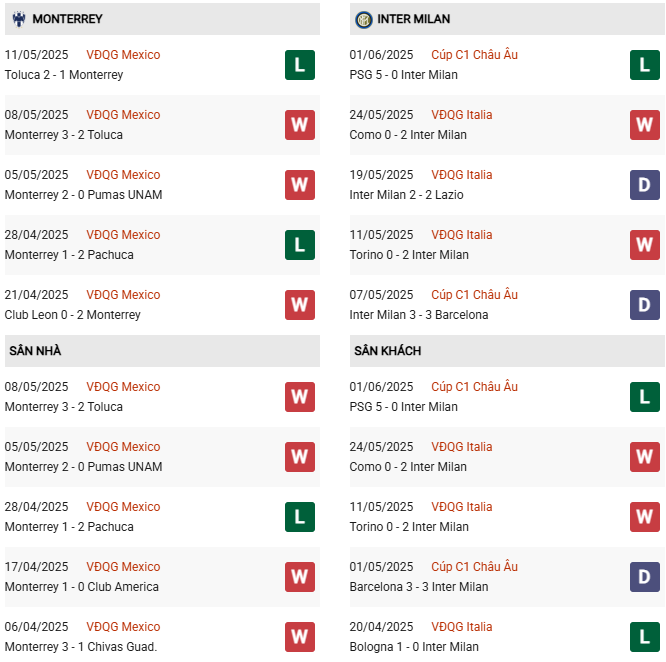The image size is (666, 662).
Task: Click the W badge for Club Leon 0-2 Monterrey
Action: tap(299, 305)
